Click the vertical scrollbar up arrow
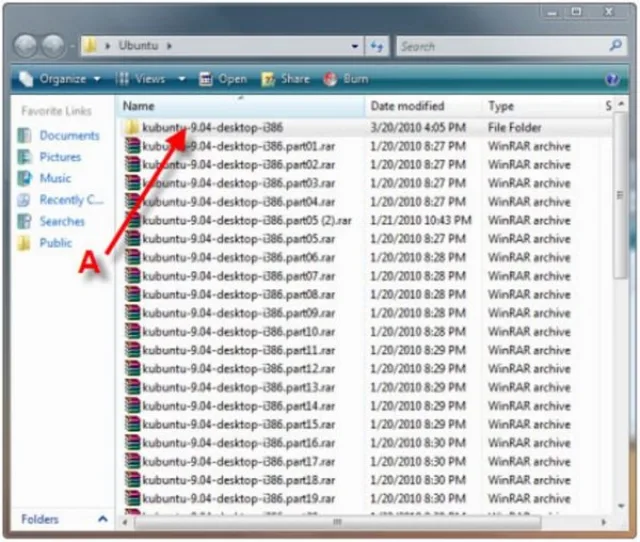 621,104
